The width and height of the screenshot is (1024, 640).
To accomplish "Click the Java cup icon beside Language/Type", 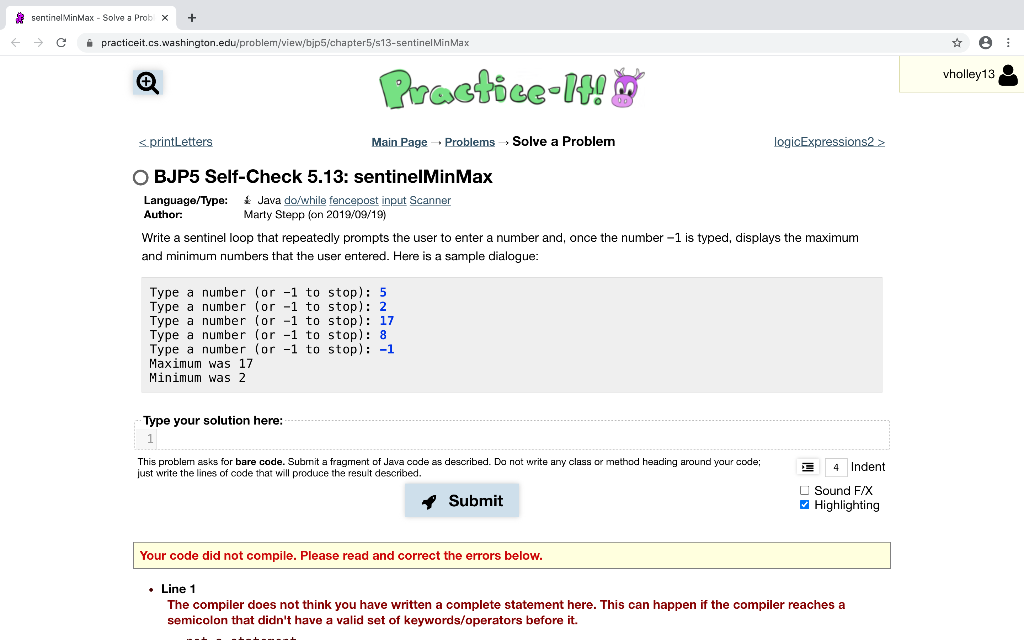I will (x=246, y=200).
